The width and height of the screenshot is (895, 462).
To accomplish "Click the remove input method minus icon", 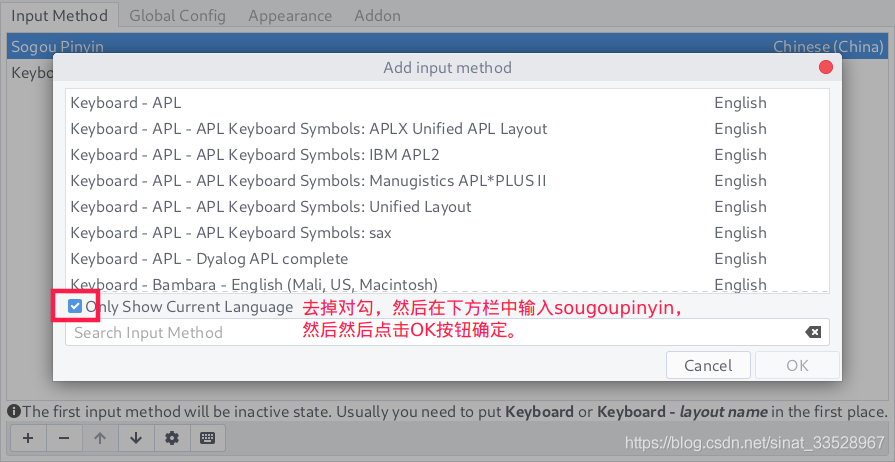I will tap(64, 438).
